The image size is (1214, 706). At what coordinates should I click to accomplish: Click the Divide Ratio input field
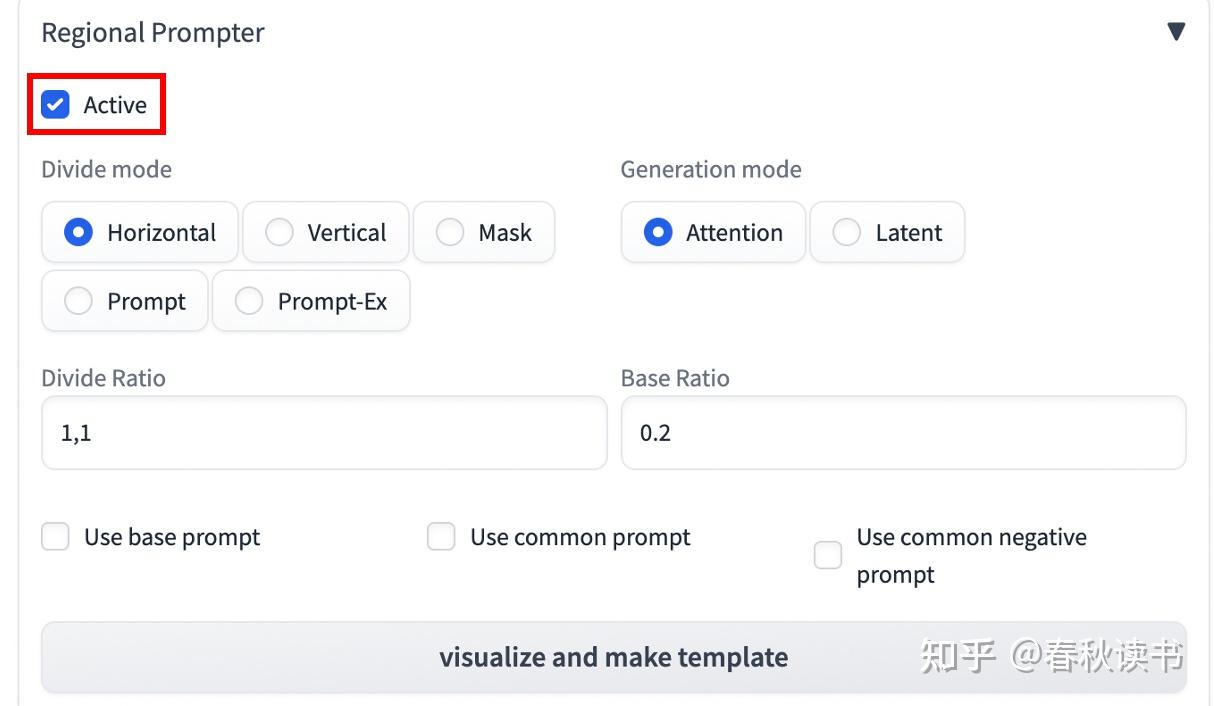coord(323,433)
